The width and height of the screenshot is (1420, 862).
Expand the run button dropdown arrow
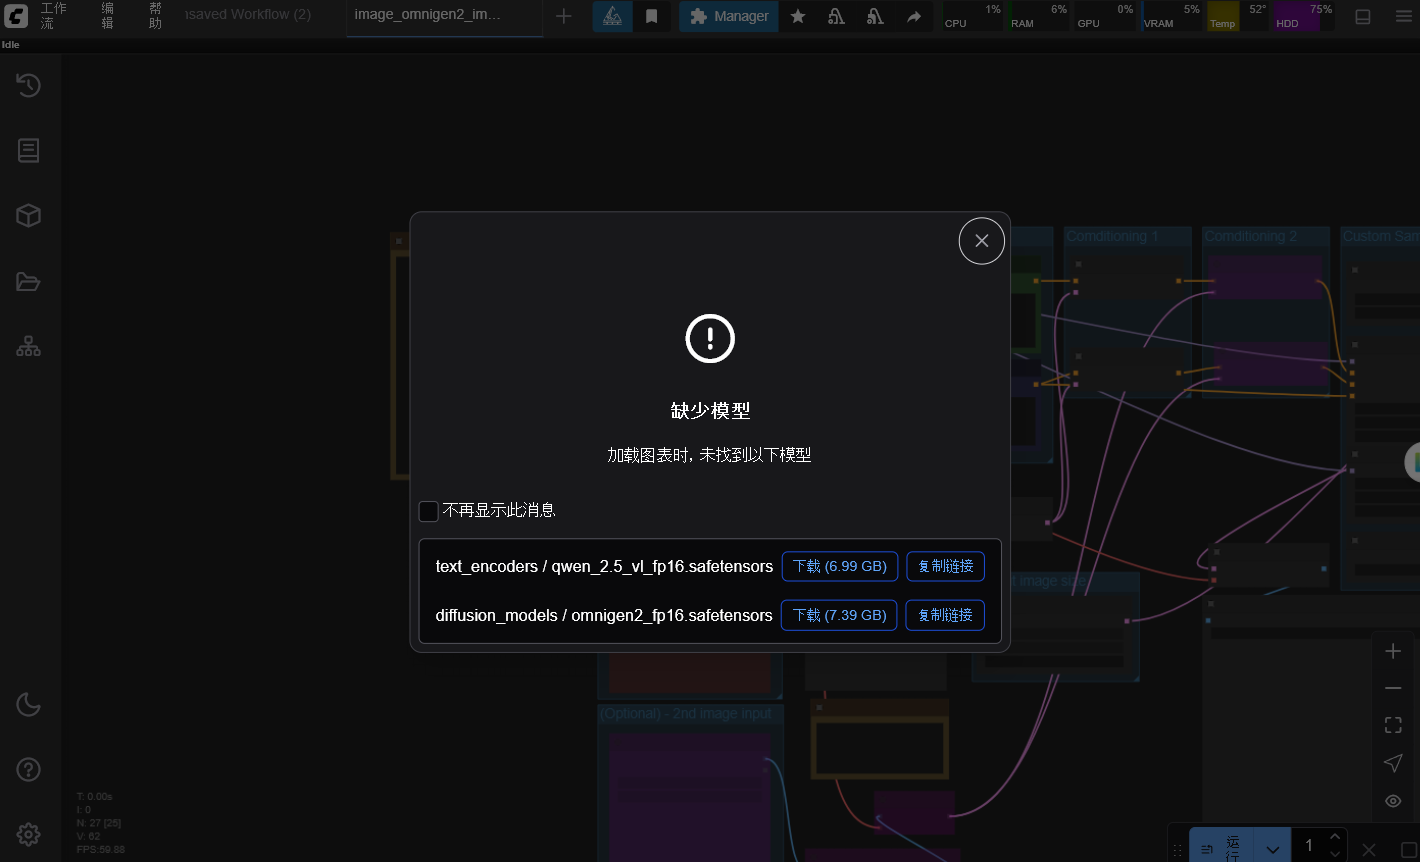click(1272, 848)
